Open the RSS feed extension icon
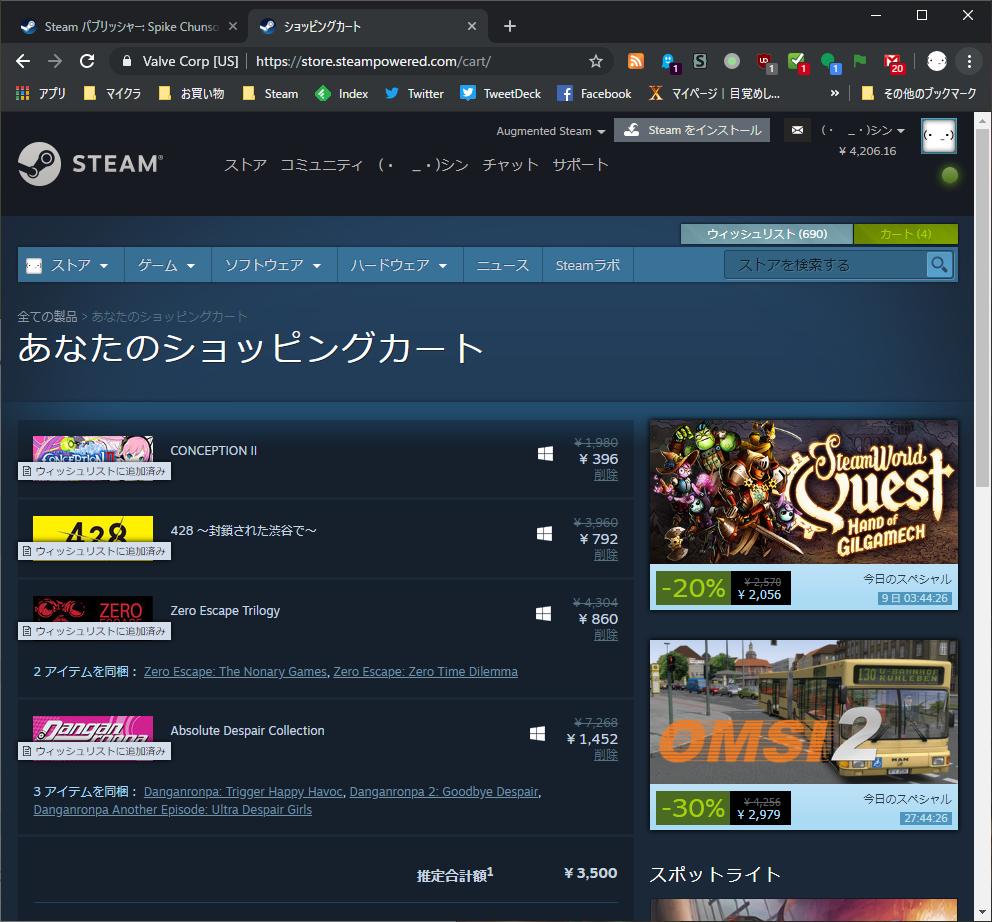 [636, 61]
